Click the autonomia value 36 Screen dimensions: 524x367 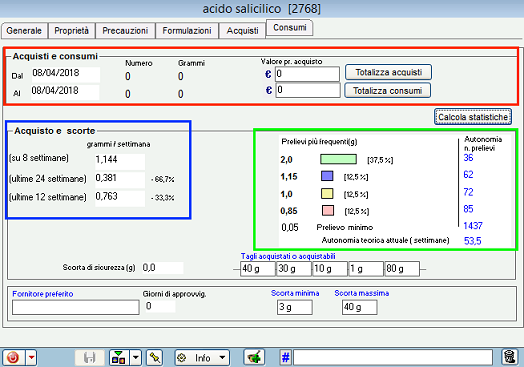pos(469,158)
